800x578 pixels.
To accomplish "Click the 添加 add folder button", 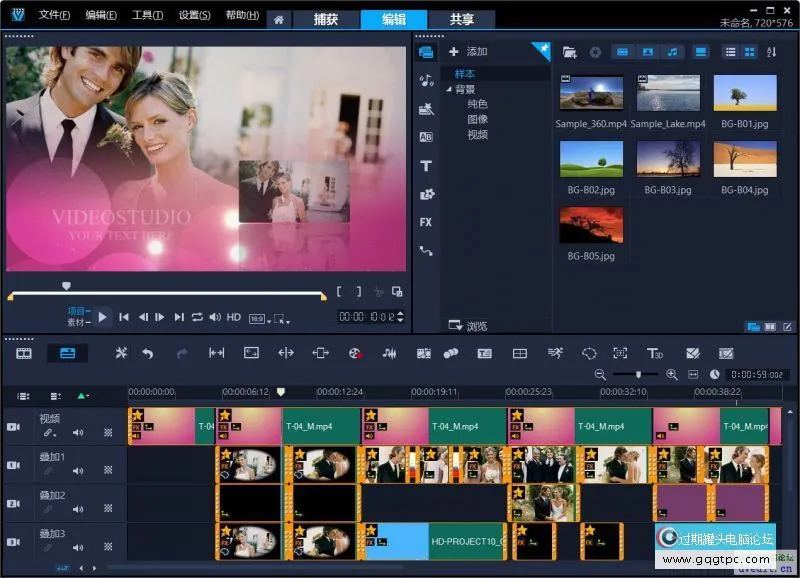I will (x=468, y=52).
